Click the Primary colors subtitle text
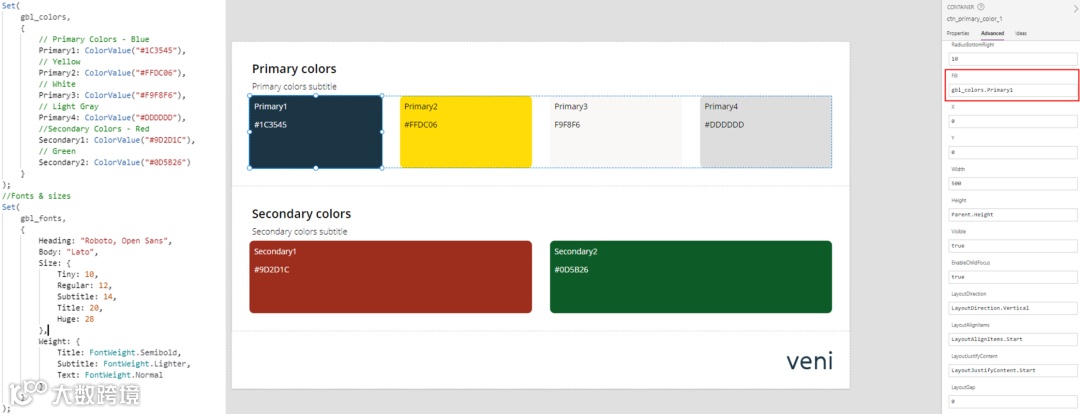 click(294, 87)
